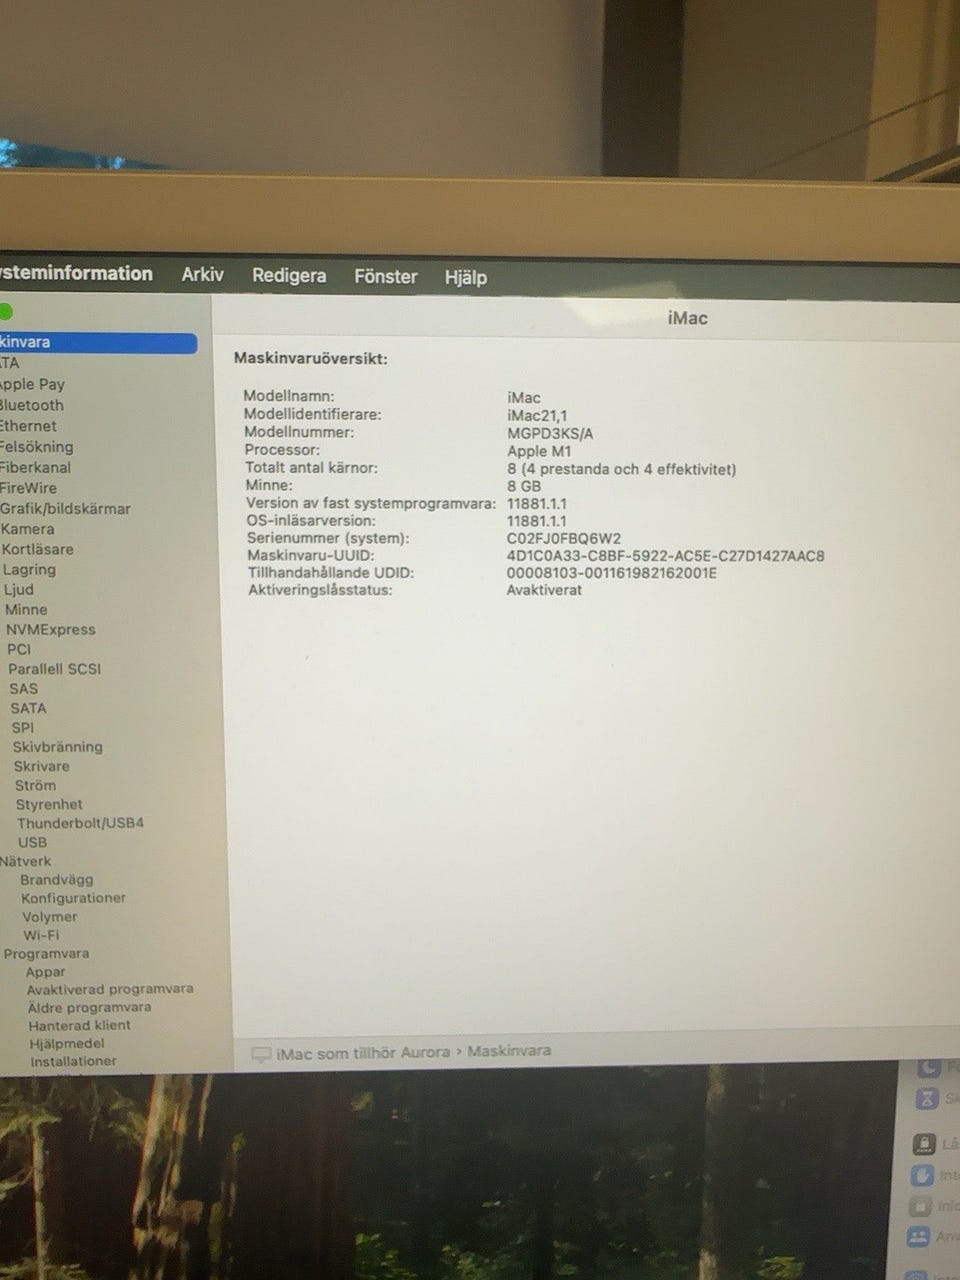
Task: Click the Maskinvaruöversikt heading
Action: pyautogui.click(x=310, y=358)
